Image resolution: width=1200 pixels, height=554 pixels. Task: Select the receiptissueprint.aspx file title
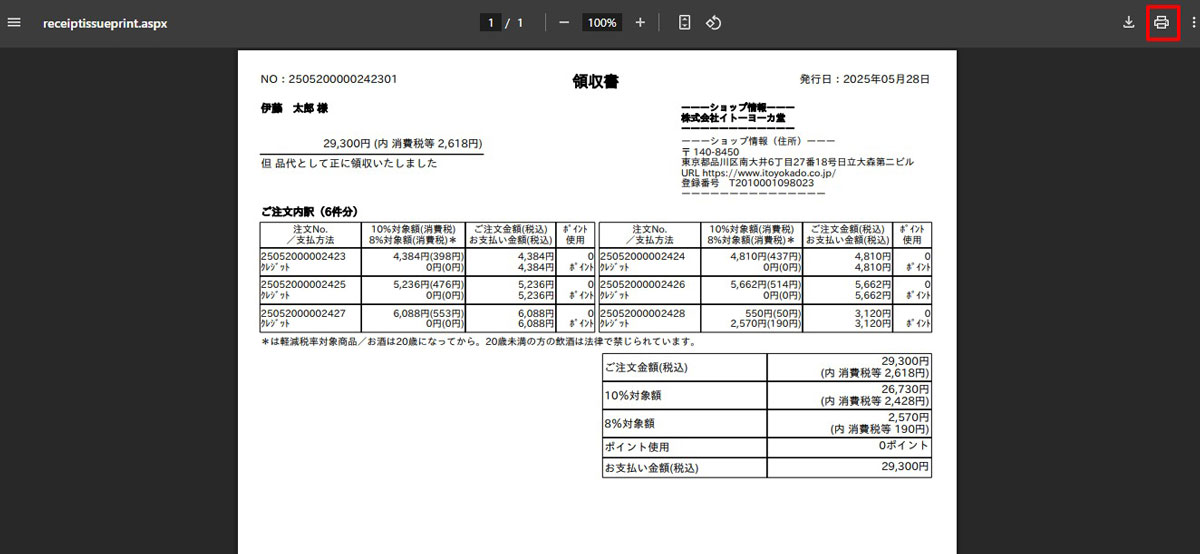(x=105, y=22)
